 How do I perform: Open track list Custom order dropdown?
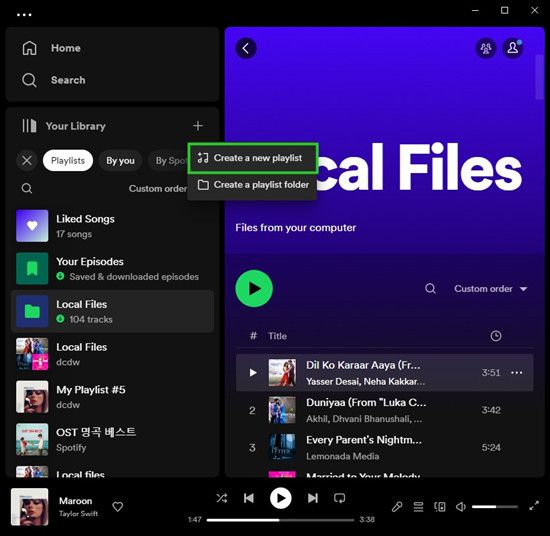(x=490, y=289)
